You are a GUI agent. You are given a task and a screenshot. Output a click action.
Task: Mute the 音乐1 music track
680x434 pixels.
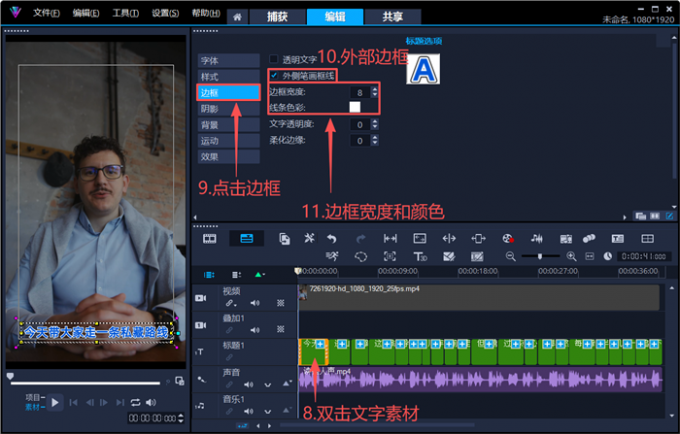click(248, 411)
